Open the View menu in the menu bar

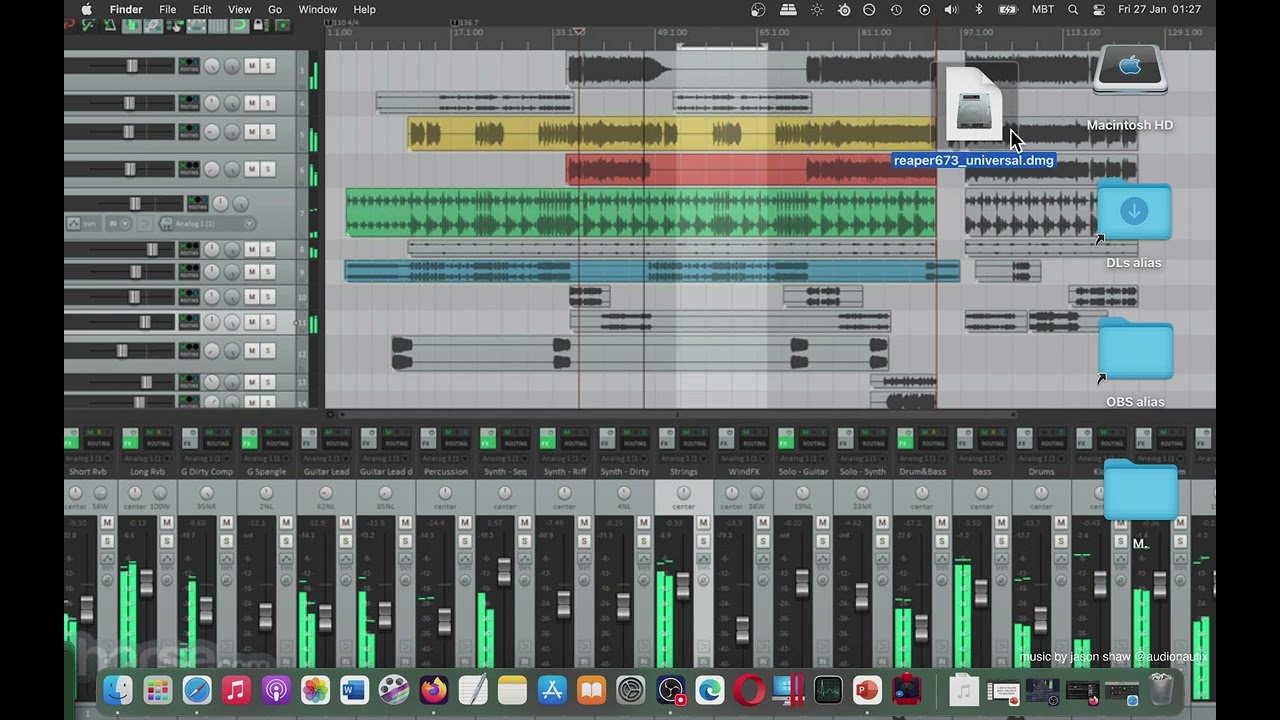(x=239, y=9)
